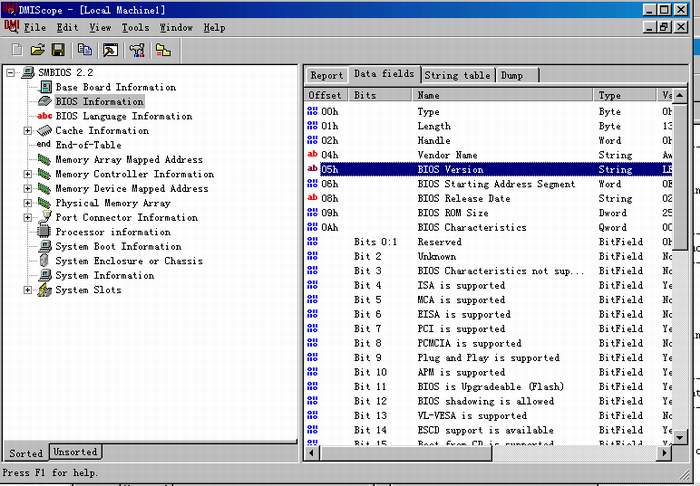Click the tools window toolbar icon
700x486 pixels.
pyautogui.click(x=110, y=50)
